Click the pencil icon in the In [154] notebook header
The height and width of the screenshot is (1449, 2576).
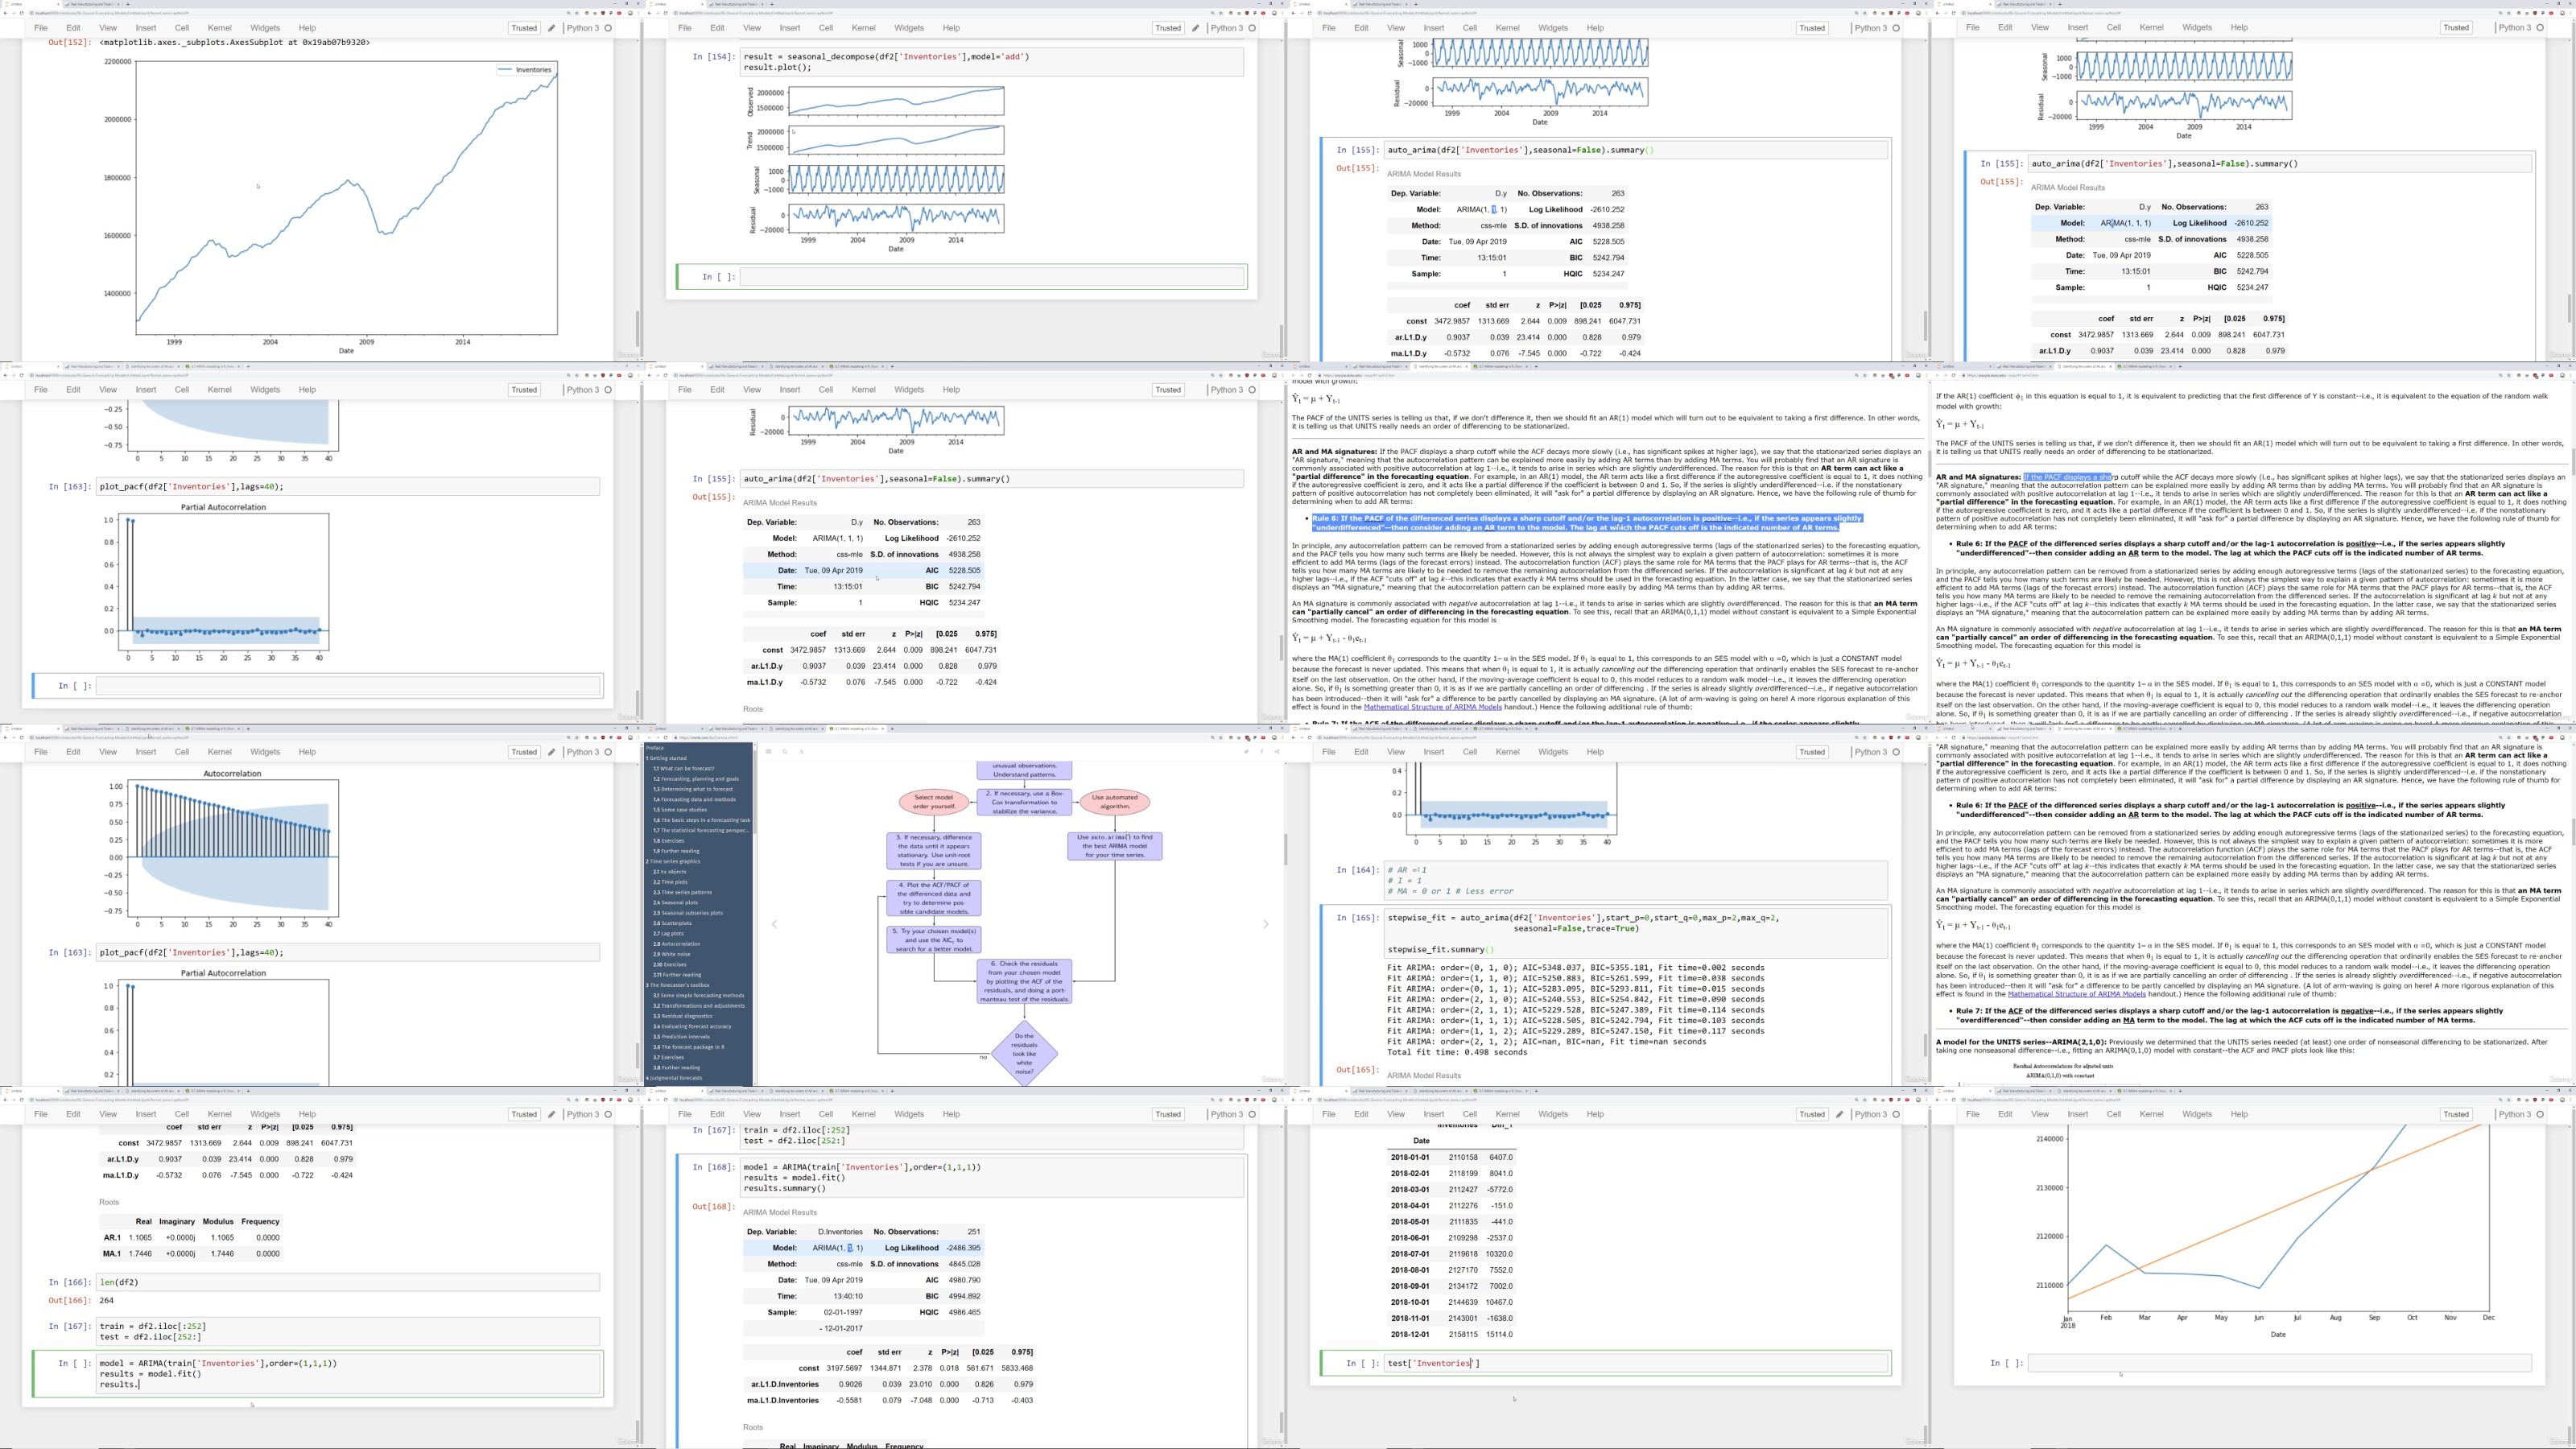point(1195,28)
